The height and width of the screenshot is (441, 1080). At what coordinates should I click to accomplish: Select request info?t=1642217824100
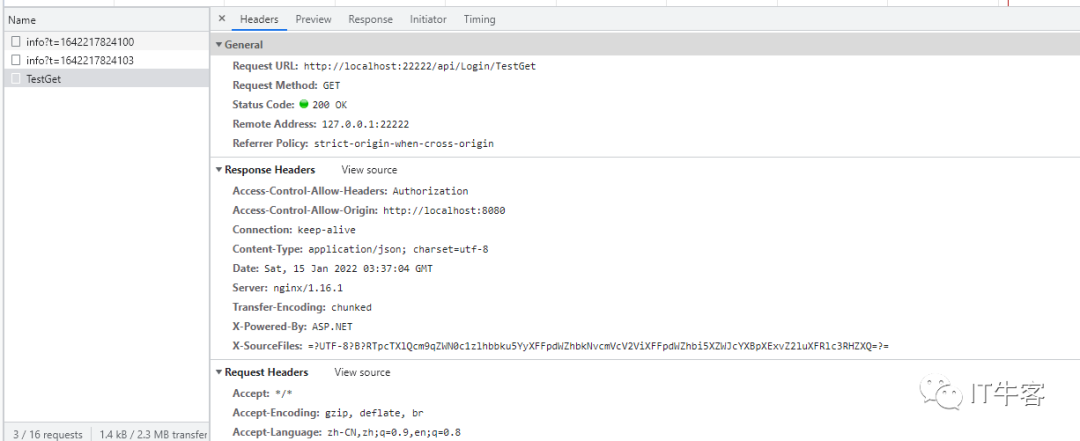pyautogui.click(x=106, y=42)
